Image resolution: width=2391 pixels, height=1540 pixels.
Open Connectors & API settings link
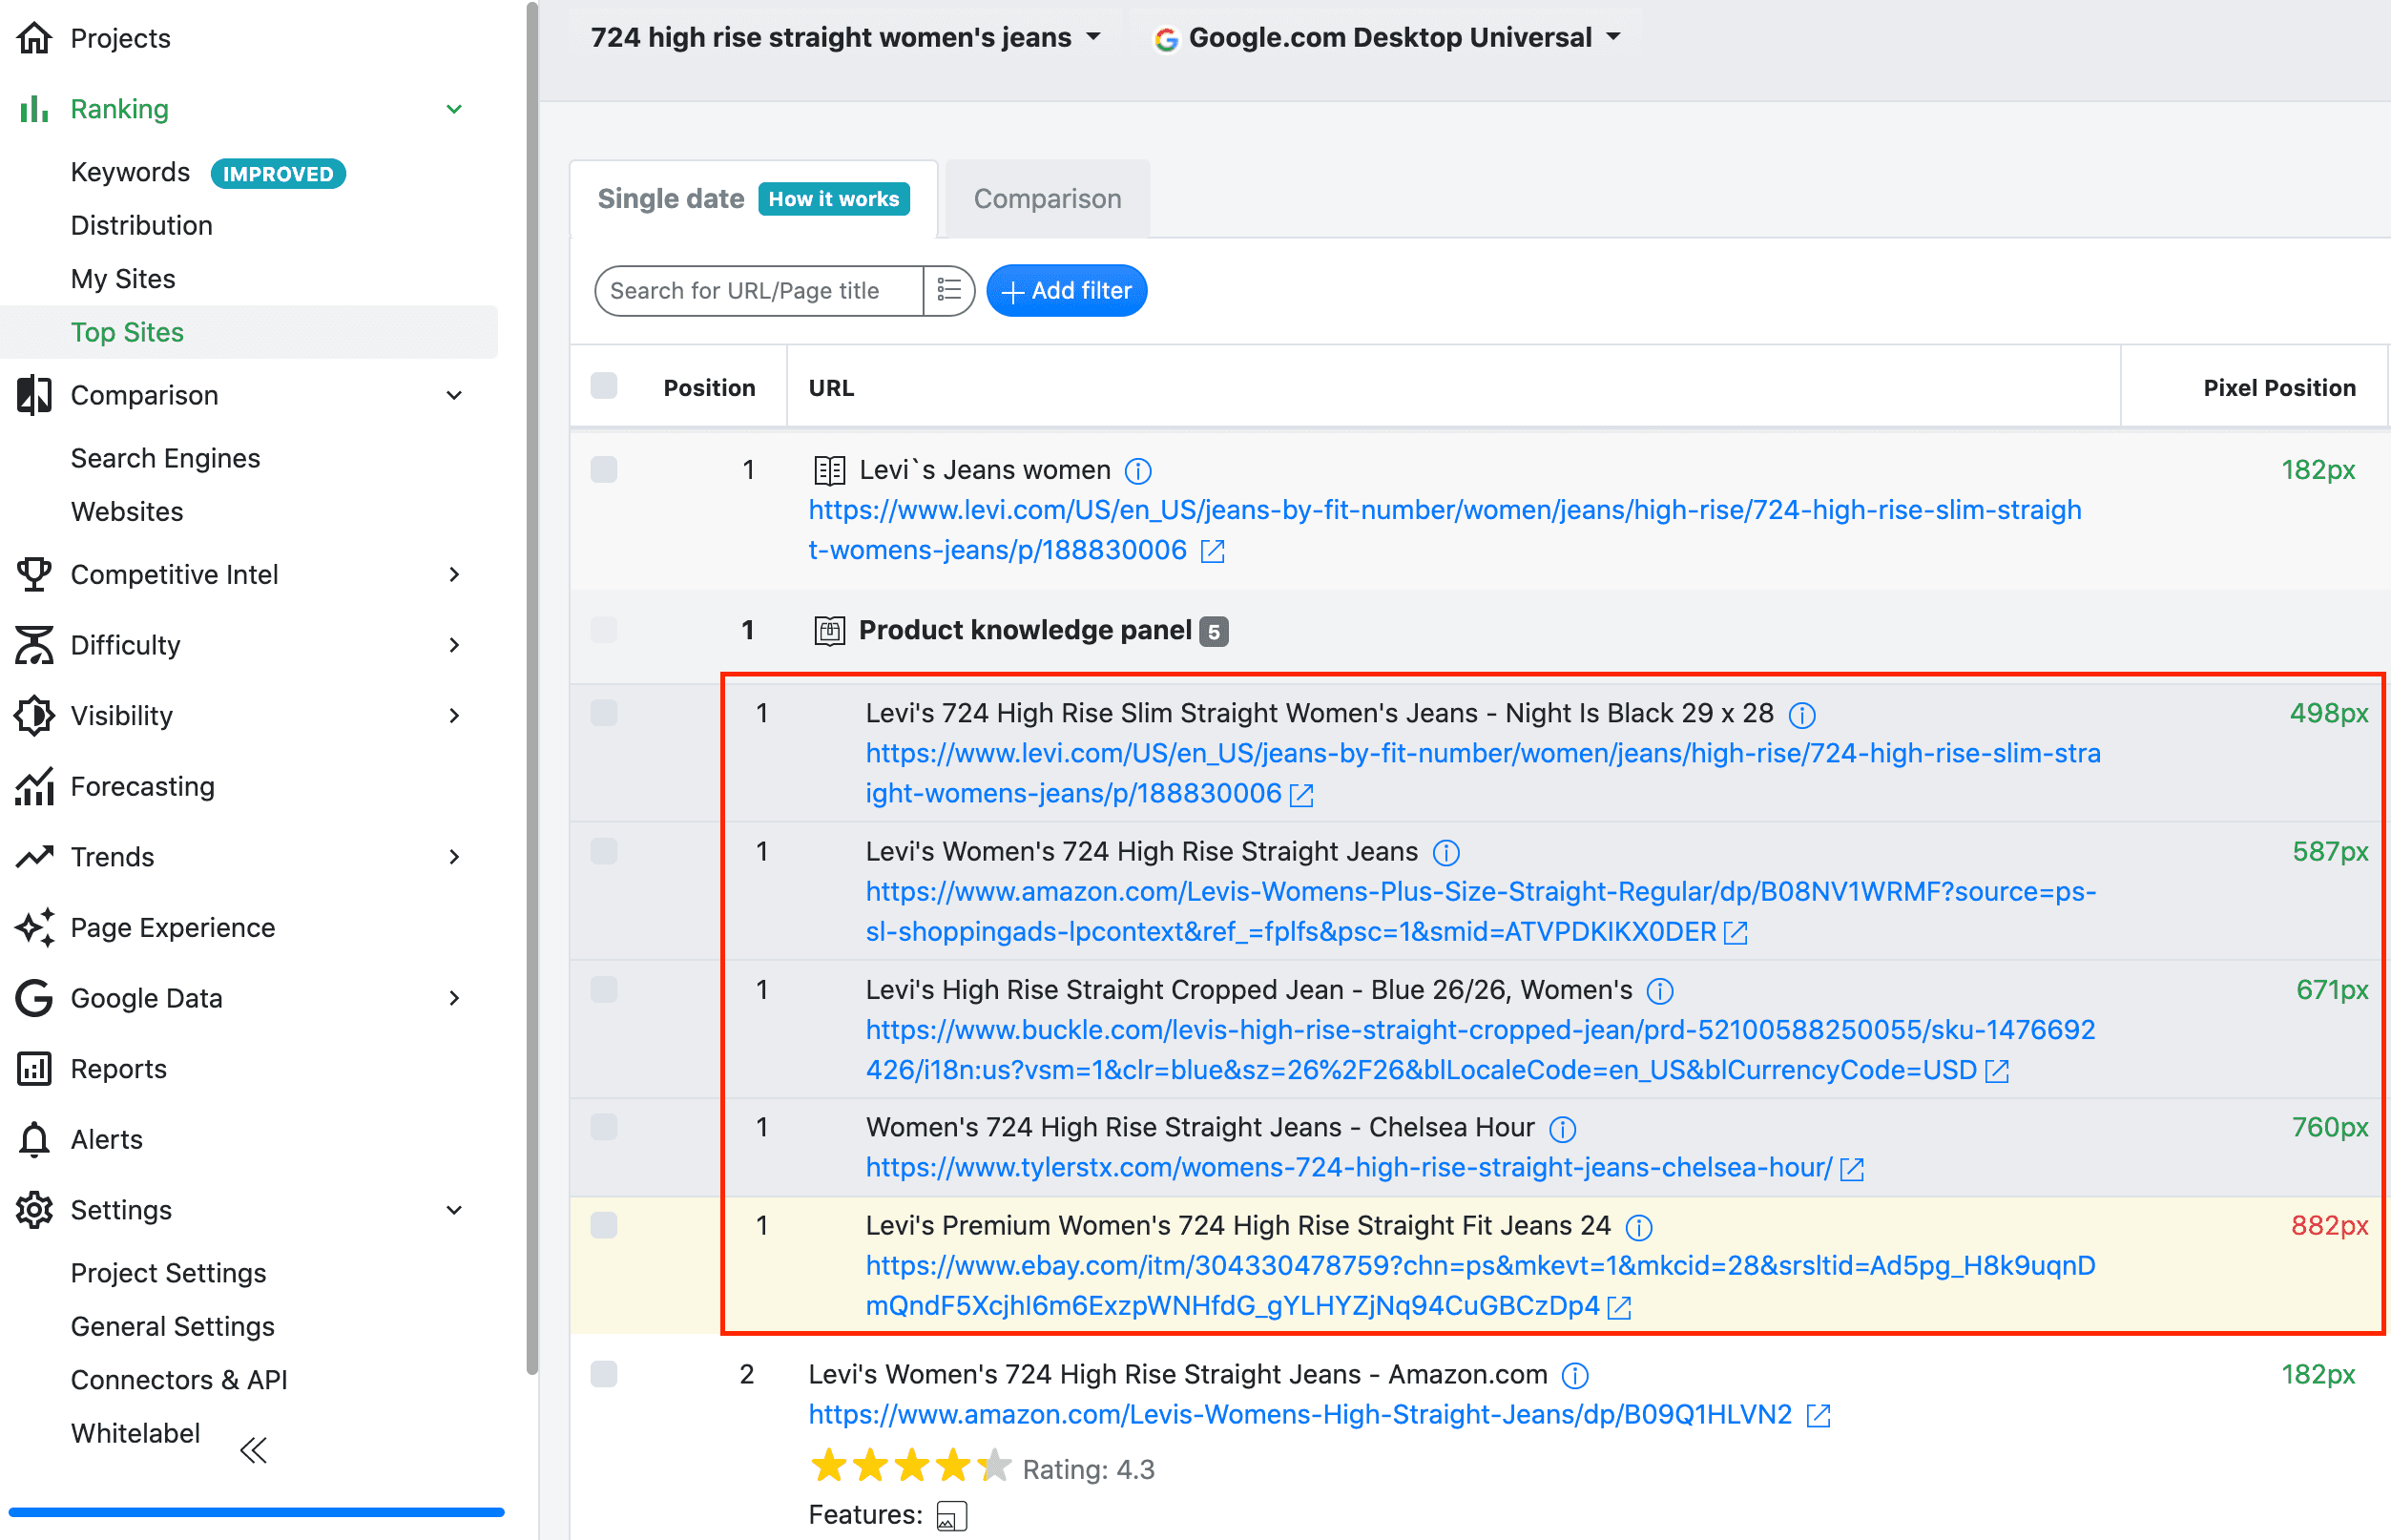[179, 1380]
